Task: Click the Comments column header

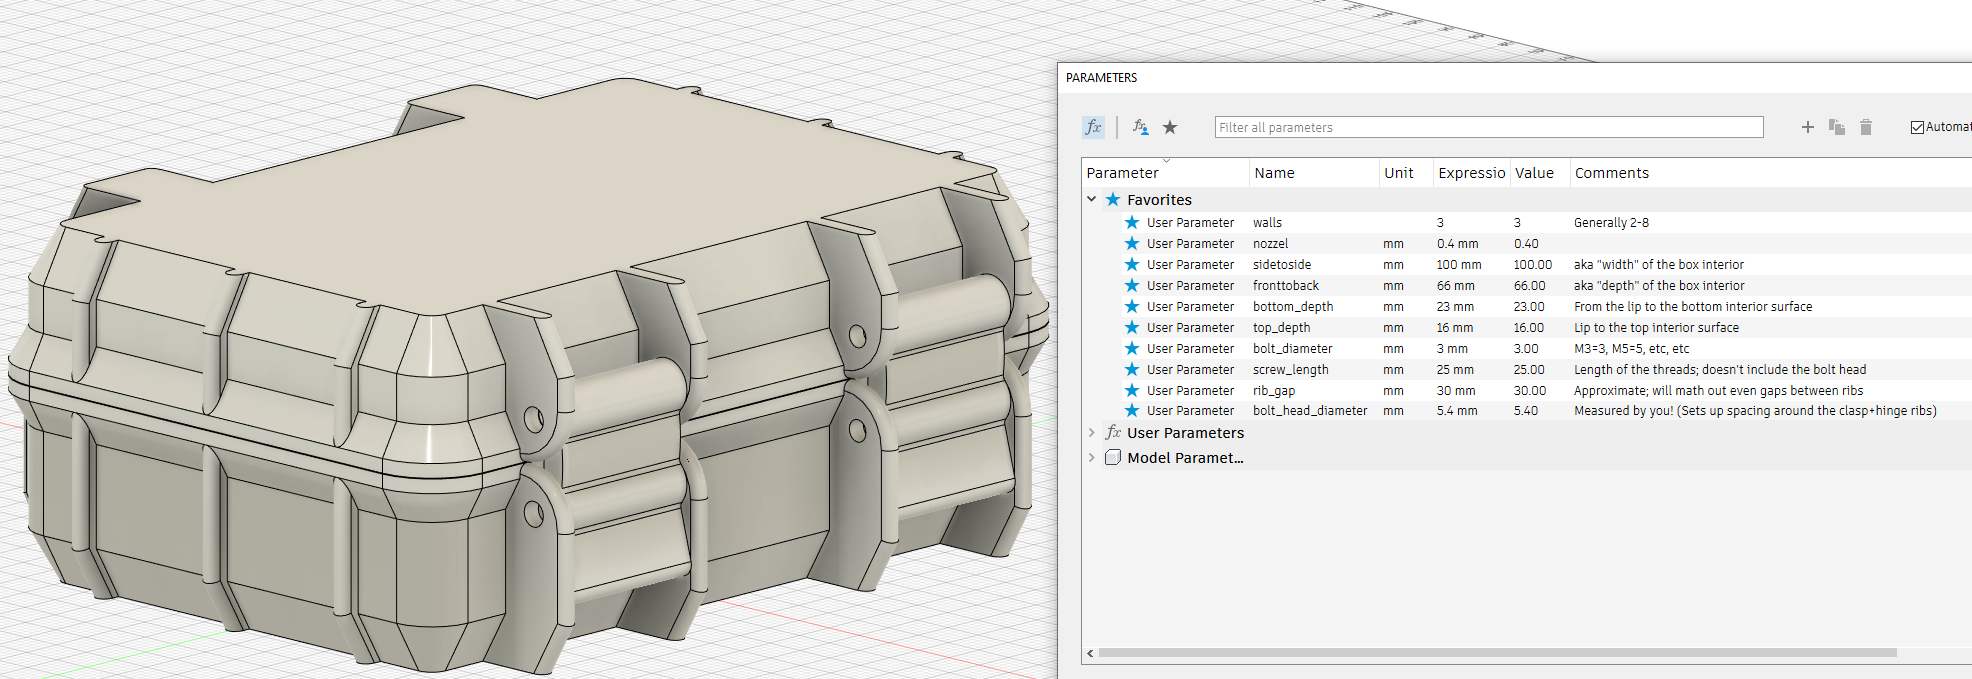Action: pos(1611,173)
